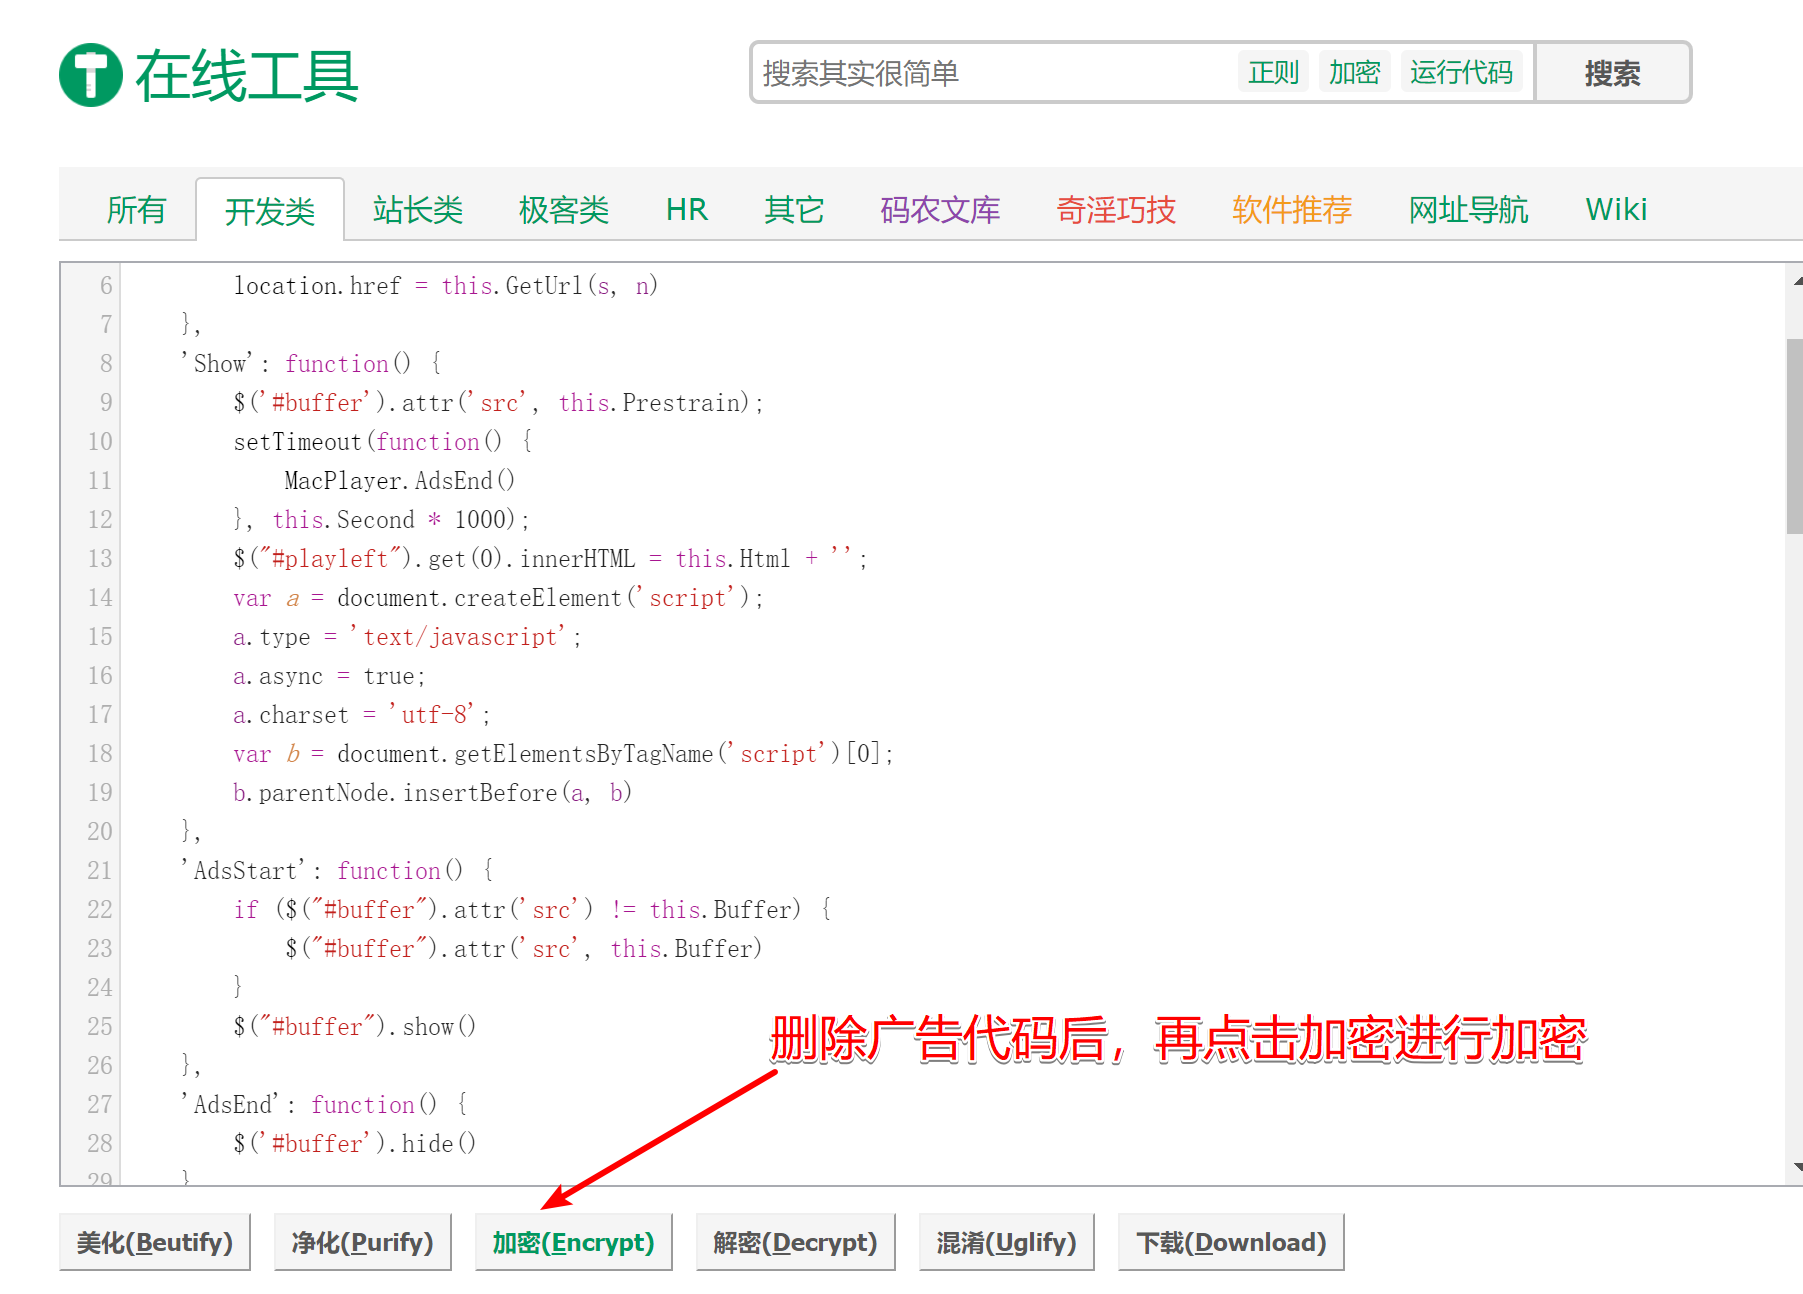Image resolution: width=1803 pixels, height=1294 pixels.
Task: Click the 加密(Encrypt) button
Action: coord(573,1241)
